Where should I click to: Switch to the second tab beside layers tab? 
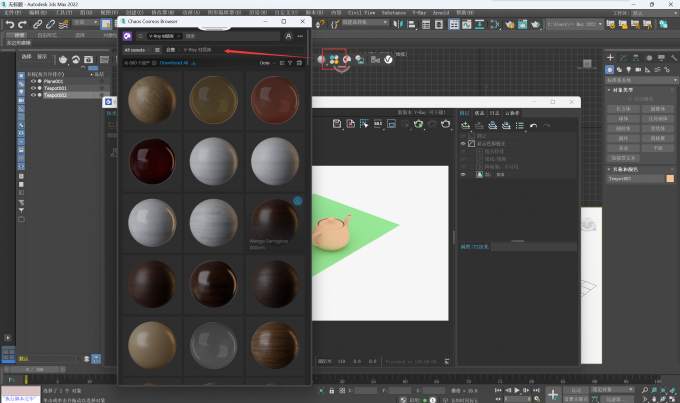click(x=479, y=113)
